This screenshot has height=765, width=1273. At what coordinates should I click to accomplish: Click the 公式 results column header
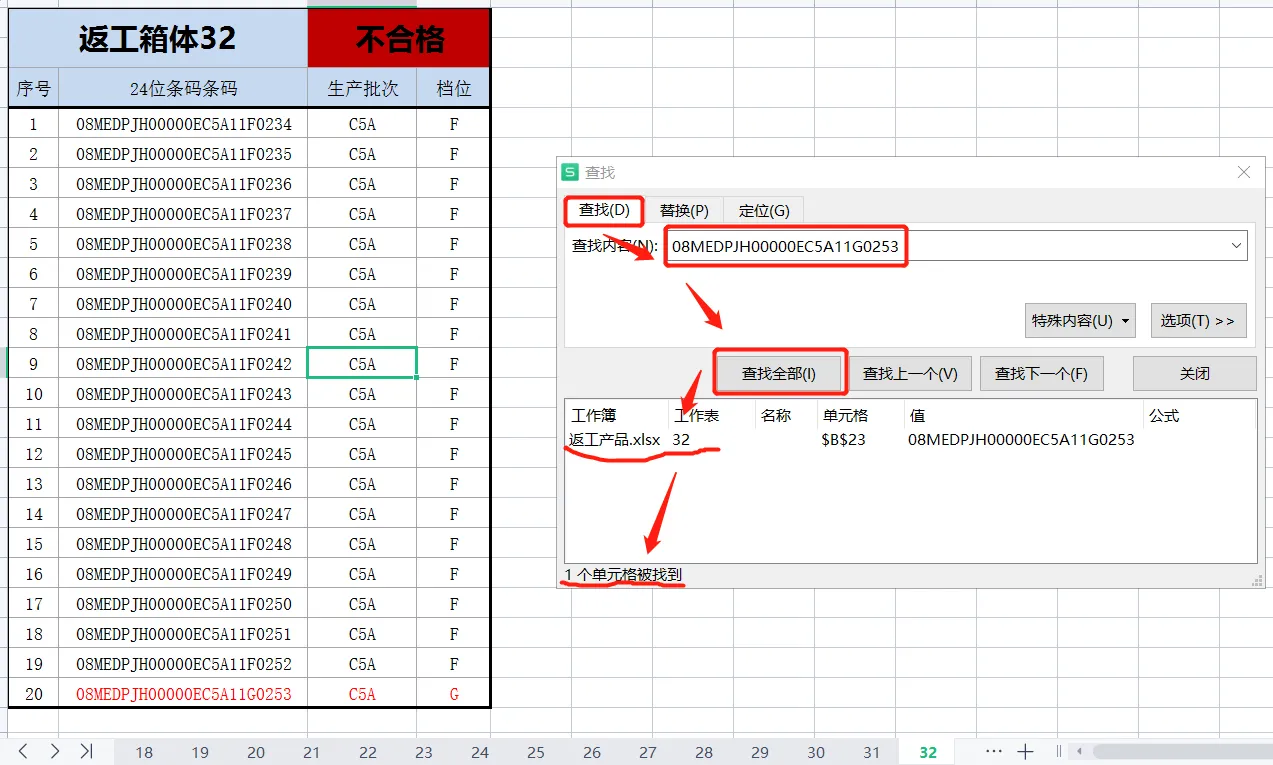(1199, 415)
